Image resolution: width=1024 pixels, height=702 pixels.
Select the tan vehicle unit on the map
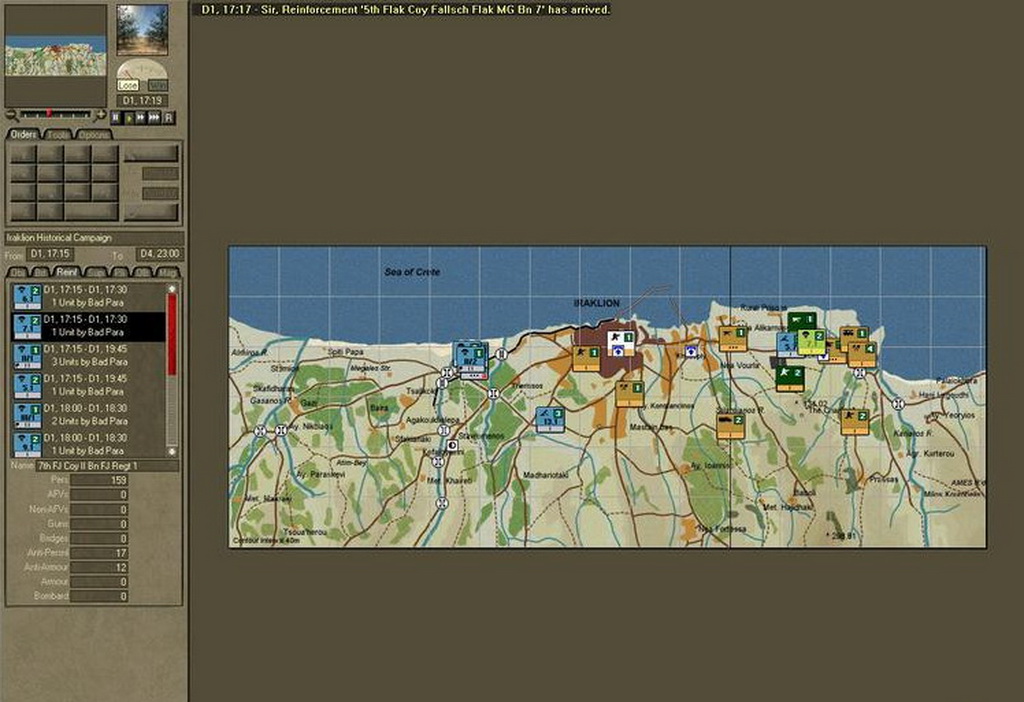coord(730,426)
